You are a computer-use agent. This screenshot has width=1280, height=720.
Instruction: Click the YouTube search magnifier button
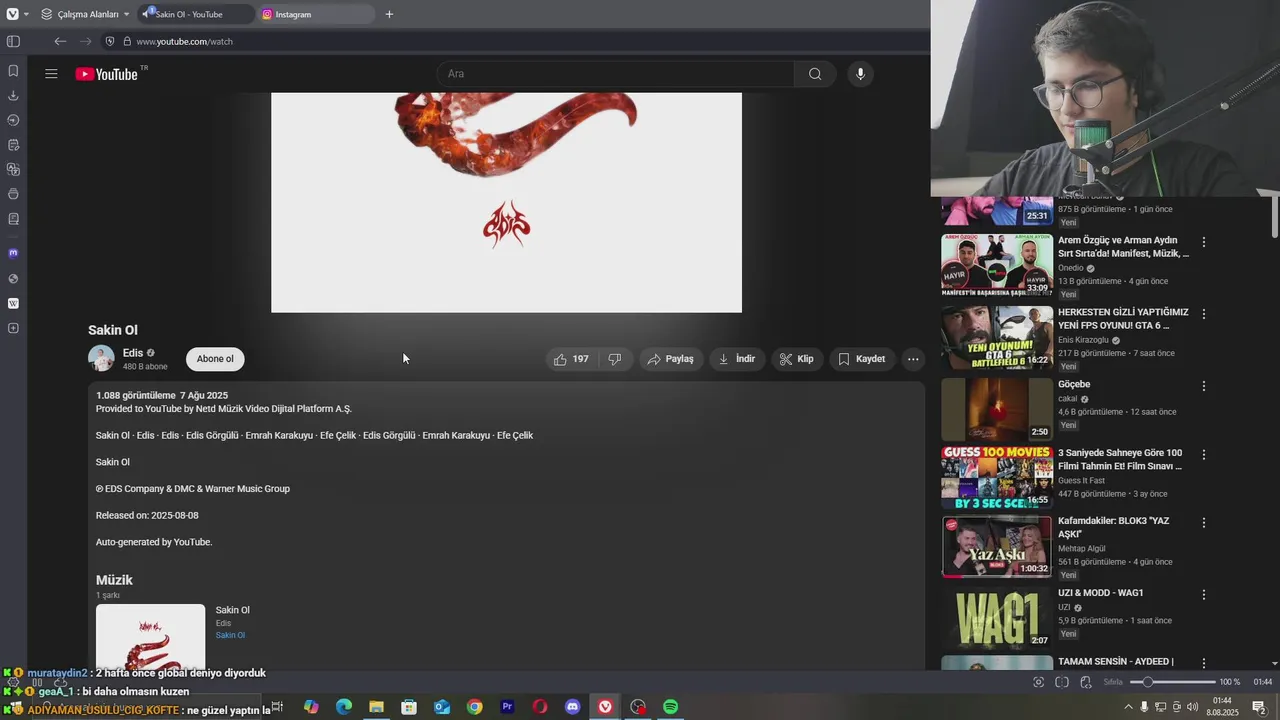pyautogui.click(x=815, y=74)
